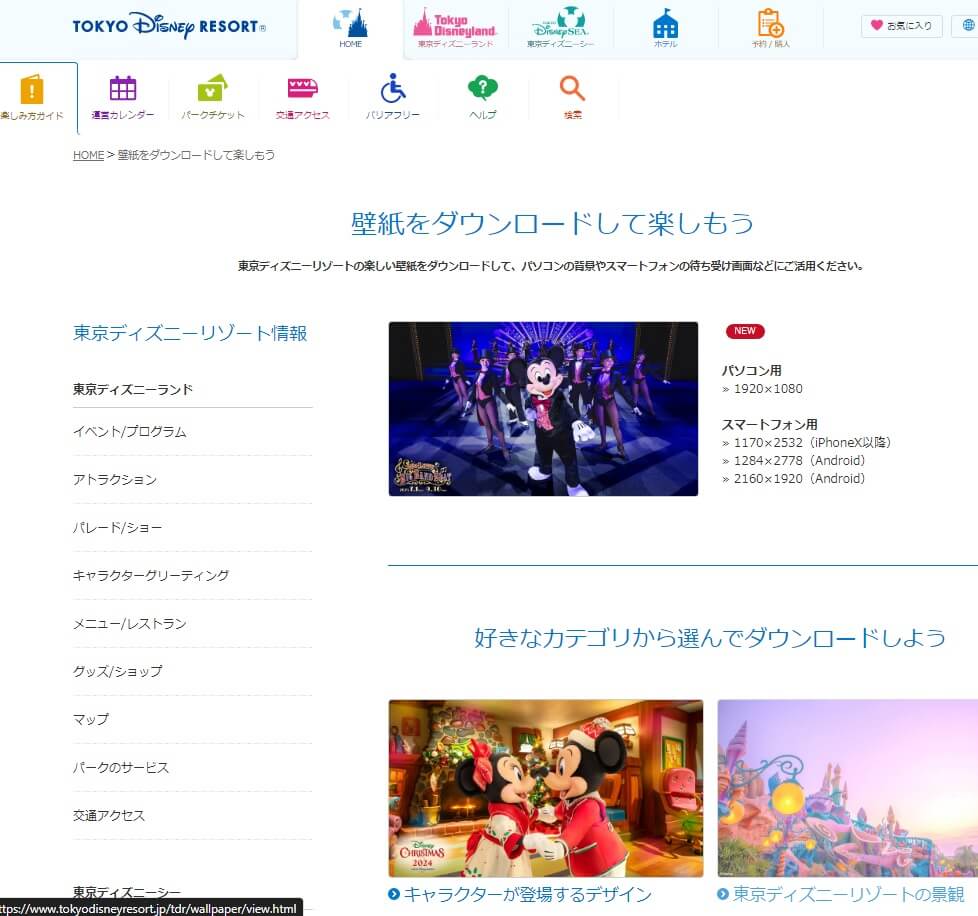978x916 pixels.
Task: Open the resort scenery castle thumbnail
Action: (x=848, y=788)
